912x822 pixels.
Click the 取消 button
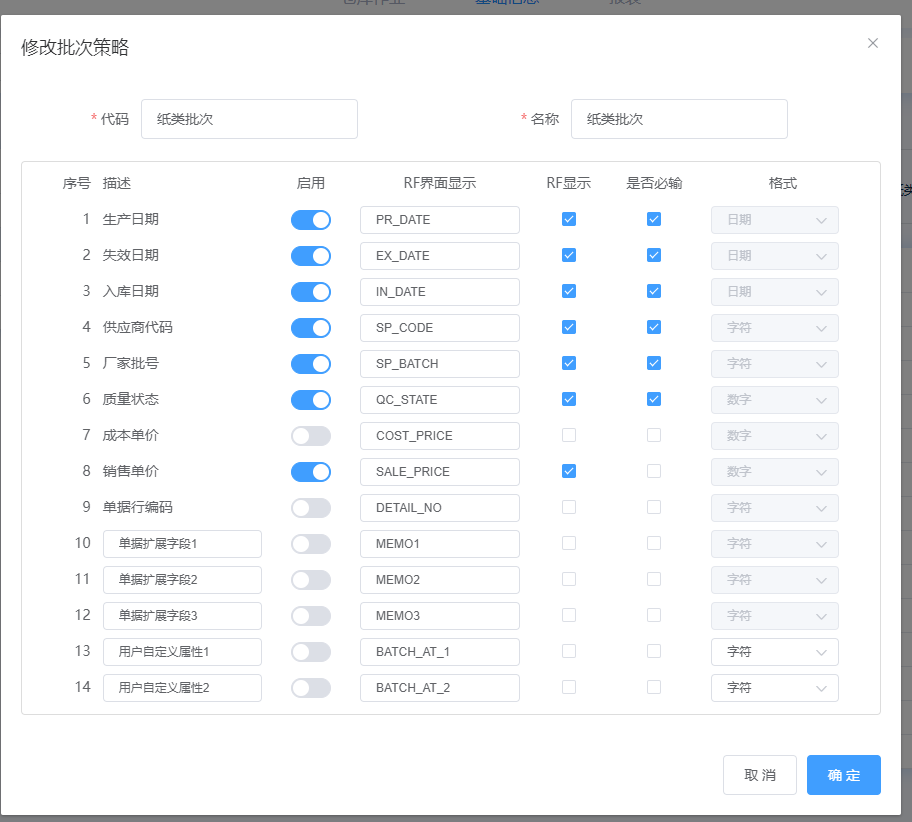coord(759,775)
